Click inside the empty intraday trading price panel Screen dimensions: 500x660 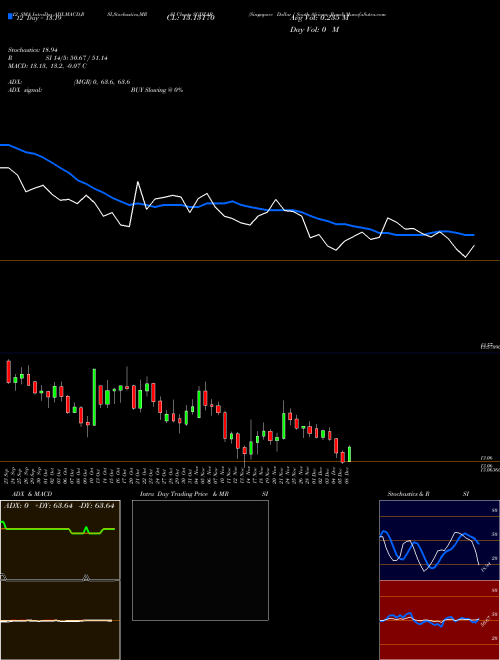[200, 560]
